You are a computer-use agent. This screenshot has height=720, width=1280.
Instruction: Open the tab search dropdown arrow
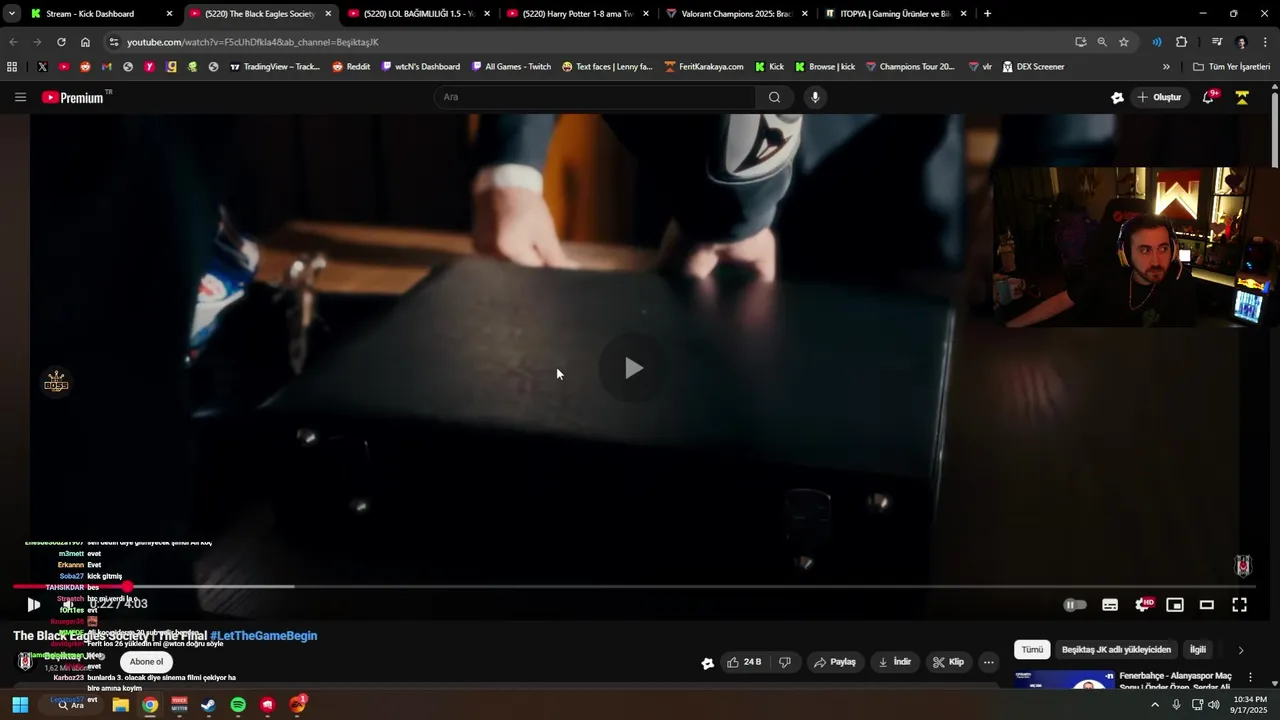click(11, 14)
